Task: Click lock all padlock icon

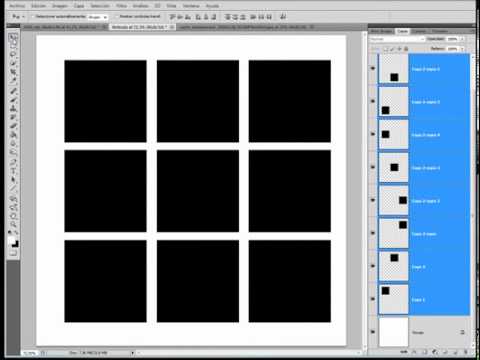Action: [x=406, y=49]
